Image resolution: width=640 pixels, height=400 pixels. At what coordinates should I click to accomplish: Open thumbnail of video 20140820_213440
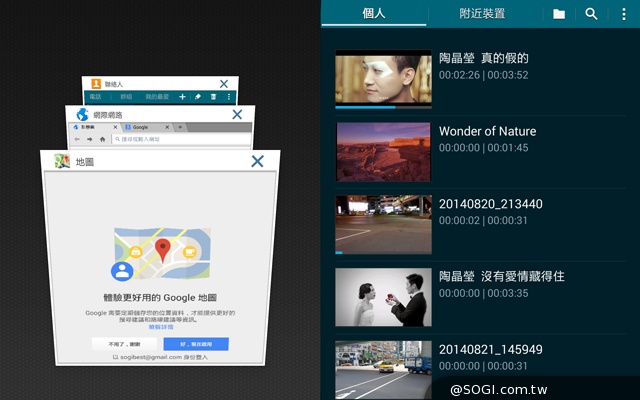tap(383, 224)
